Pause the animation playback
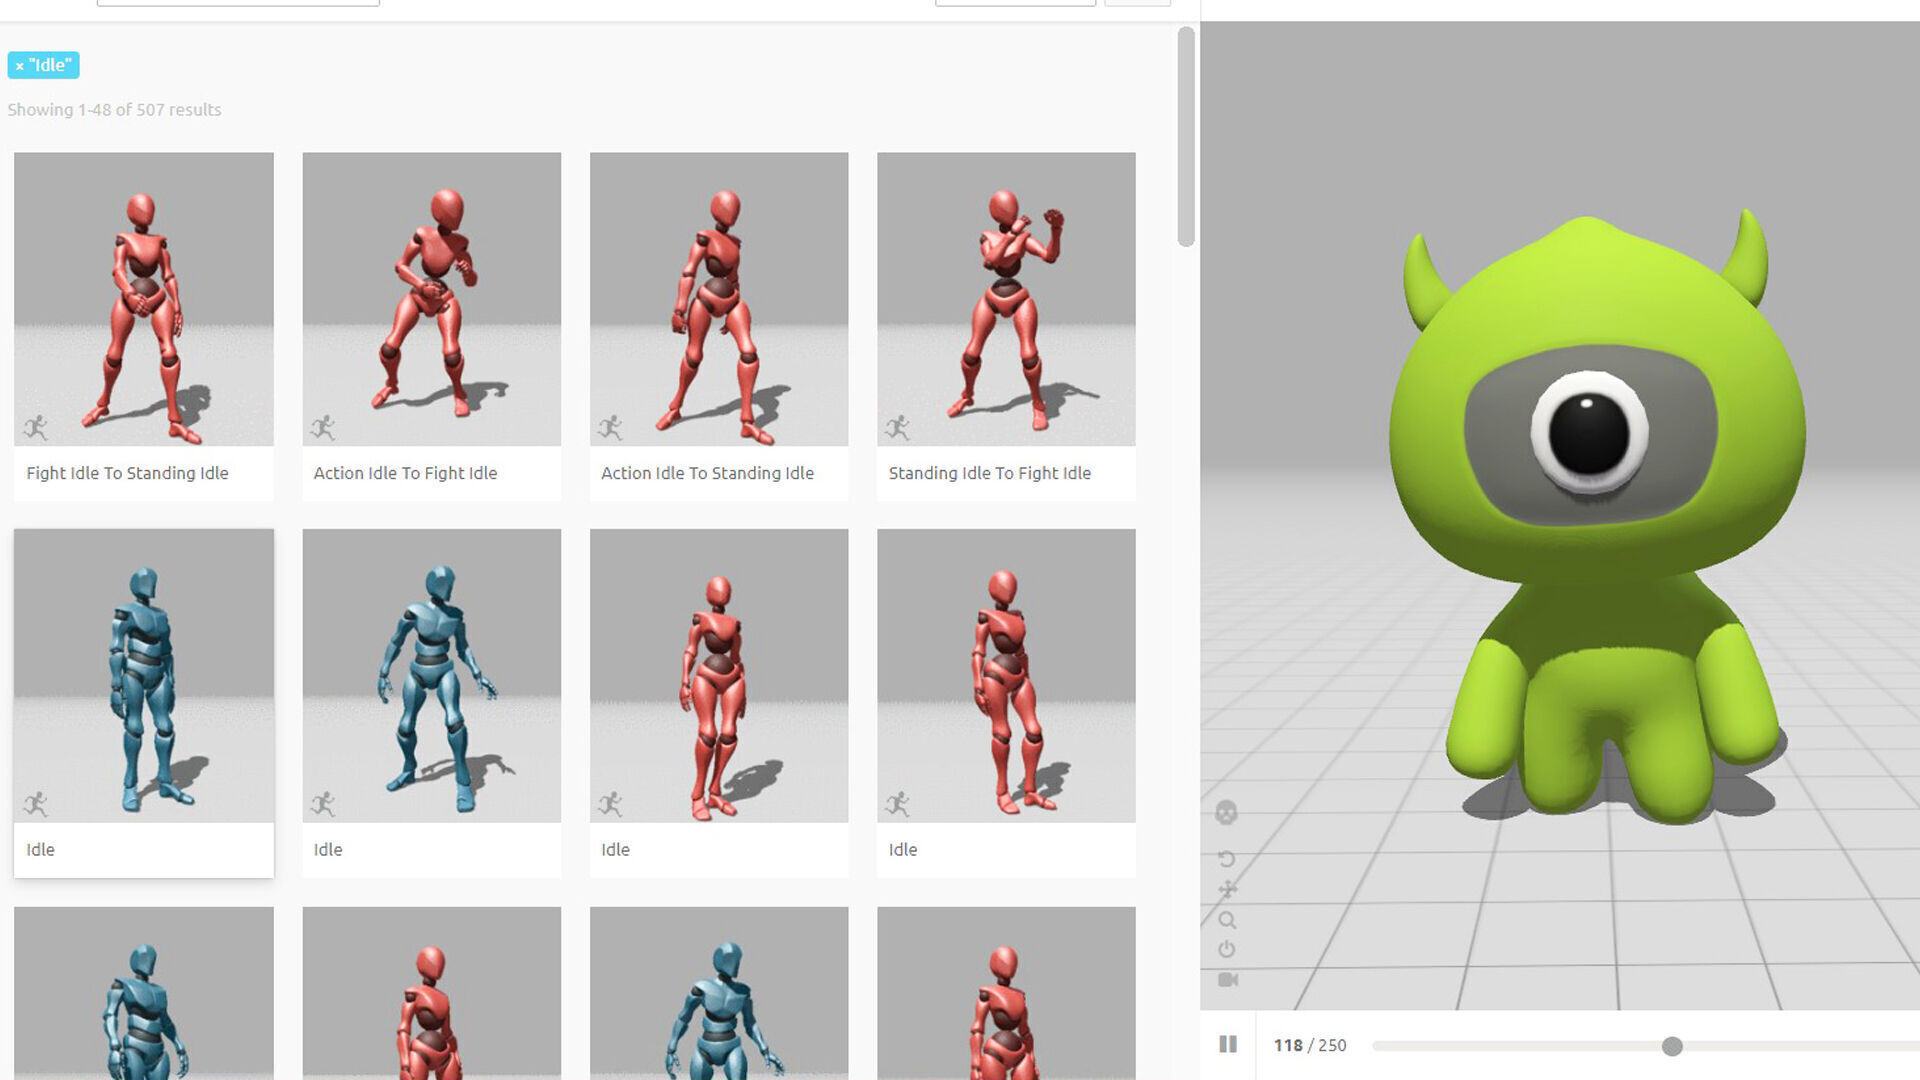This screenshot has height=1080, width=1920. (x=1228, y=1044)
